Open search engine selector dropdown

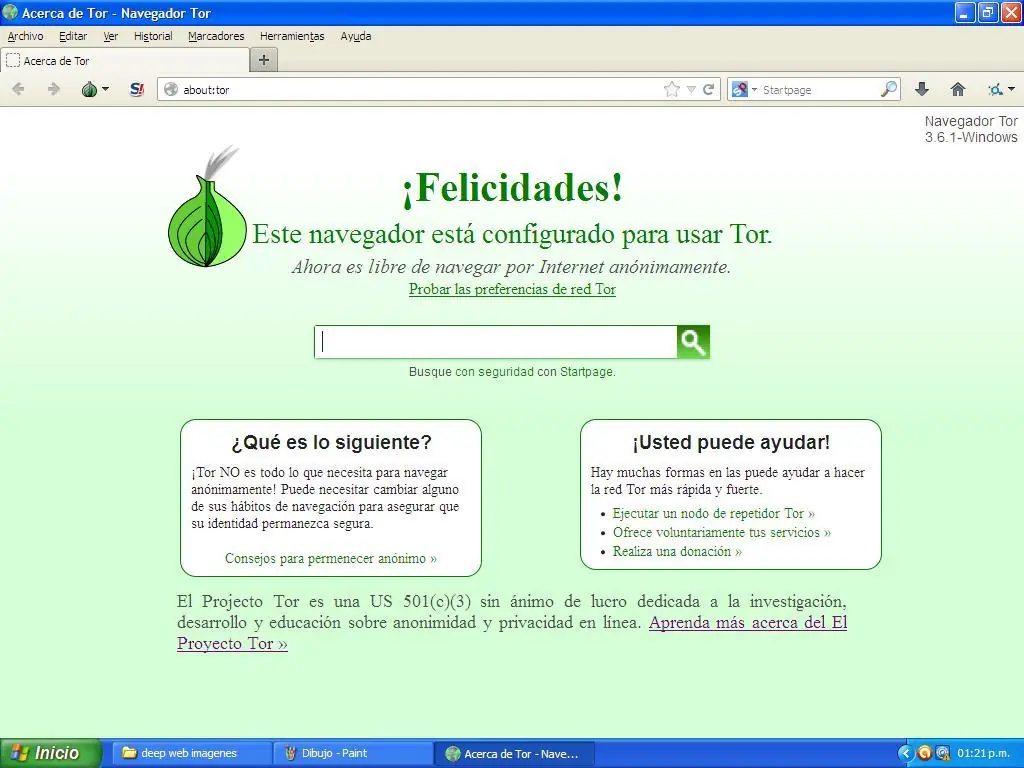pyautogui.click(x=744, y=89)
